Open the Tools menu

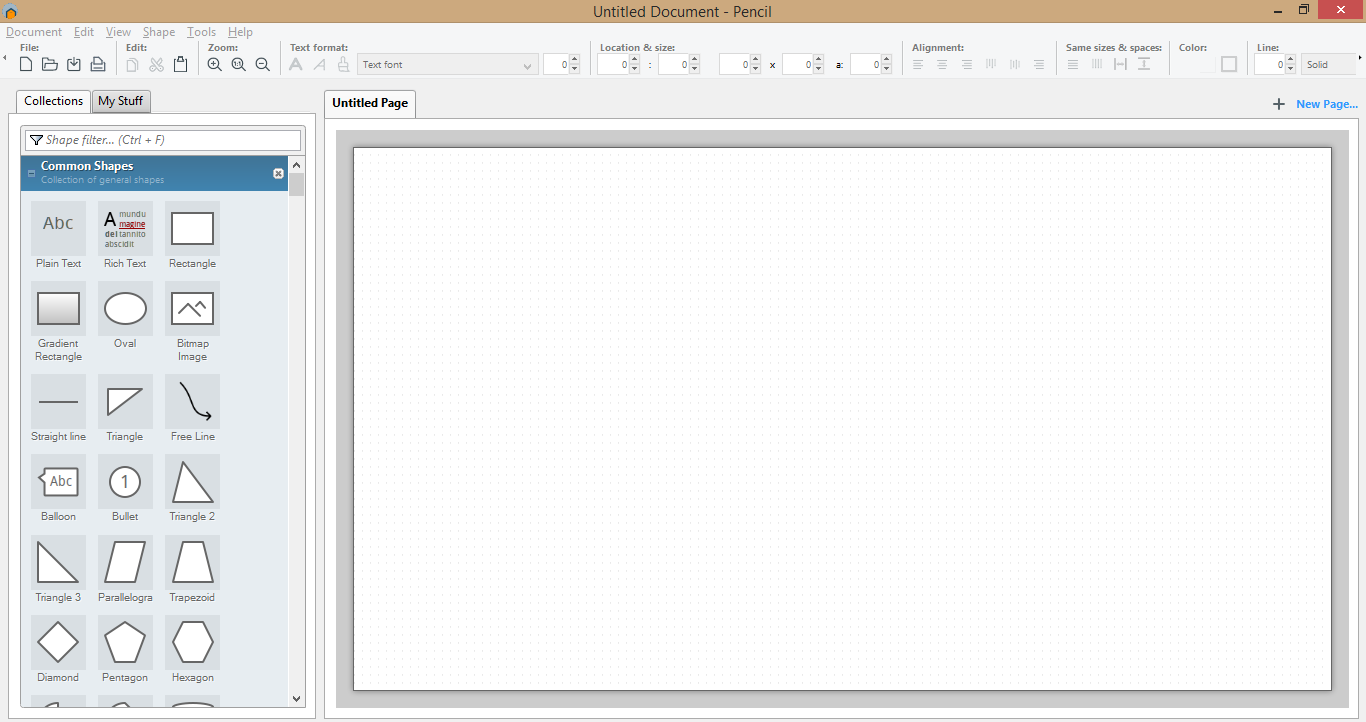tap(201, 32)
